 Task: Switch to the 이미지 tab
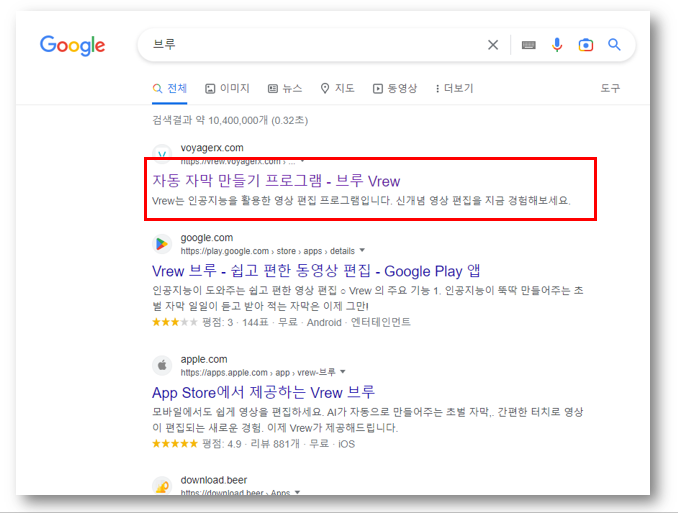tap(227, 88)
